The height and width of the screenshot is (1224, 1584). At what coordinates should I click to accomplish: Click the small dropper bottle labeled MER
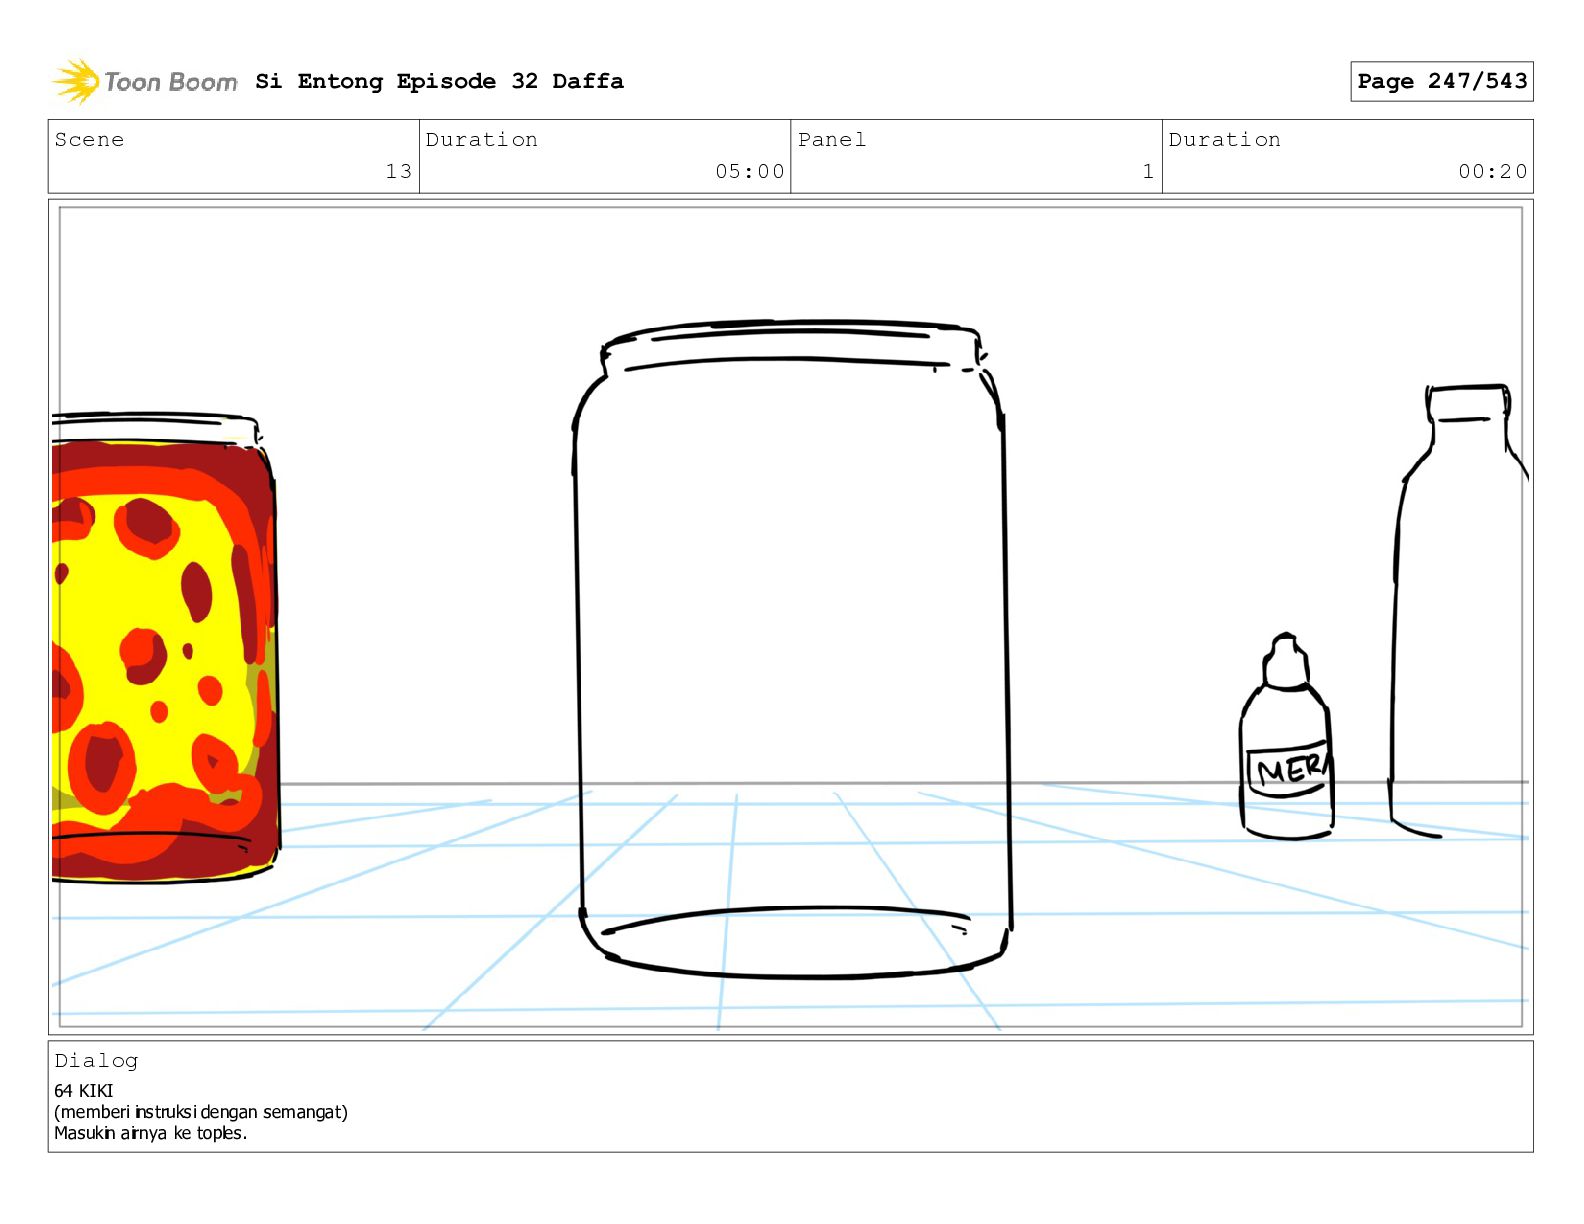point(1286,736)
